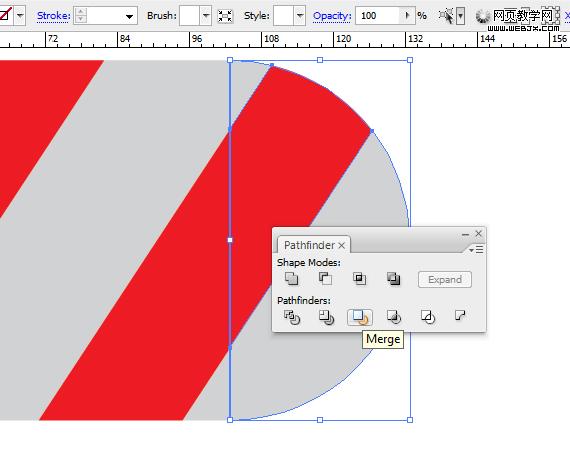Switch to the Pathfinder tab

pos(309,245)
